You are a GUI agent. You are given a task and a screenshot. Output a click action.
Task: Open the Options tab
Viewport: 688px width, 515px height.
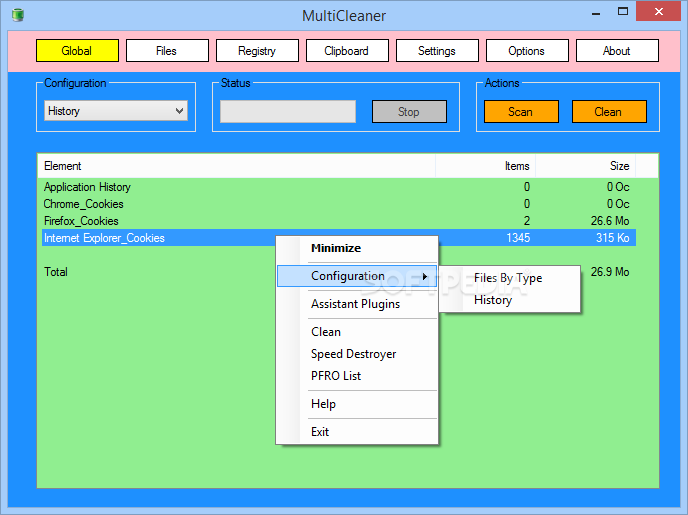tap(527, 50)
